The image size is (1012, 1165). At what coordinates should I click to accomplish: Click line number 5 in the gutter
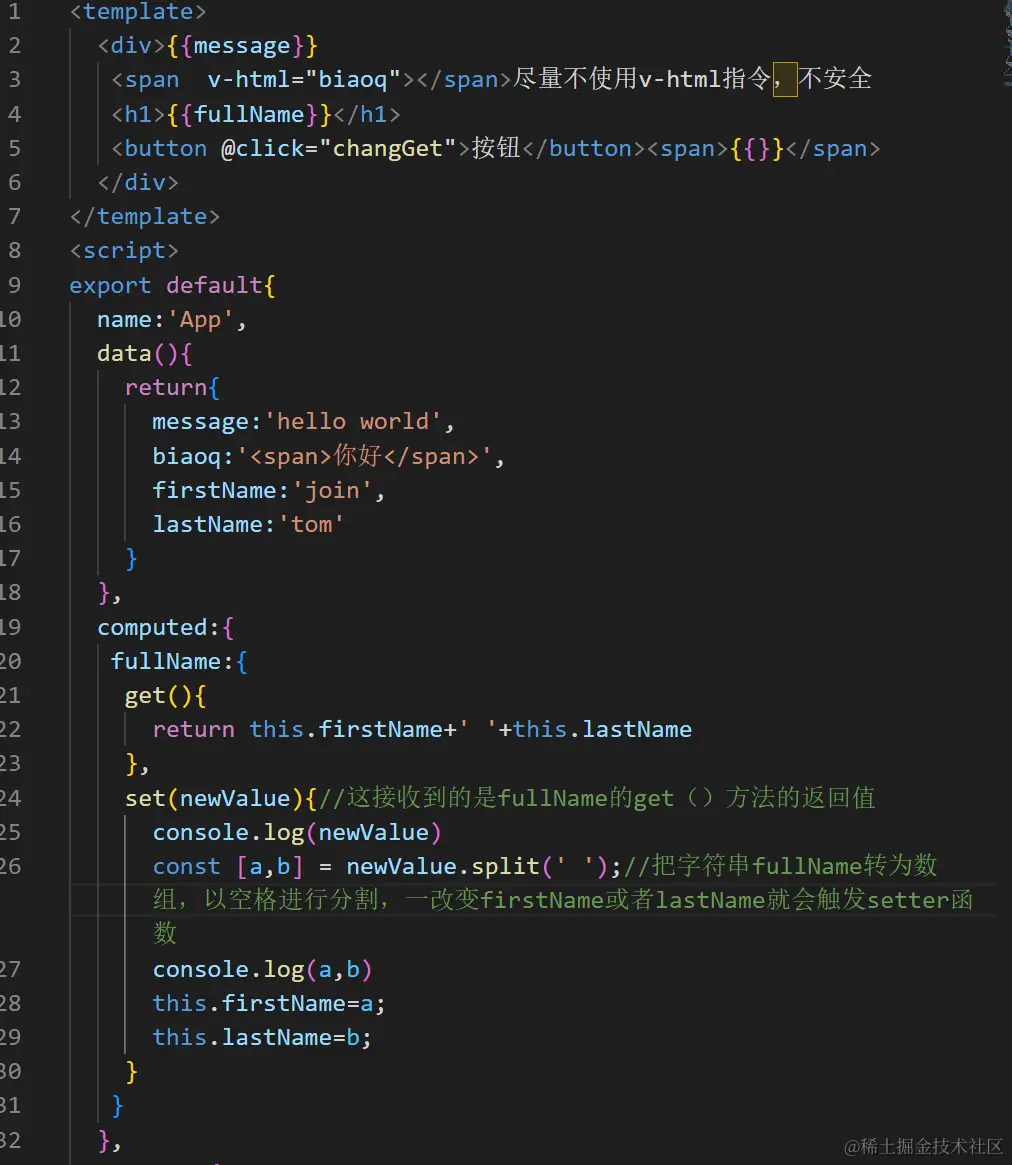(x=14, y=148)
